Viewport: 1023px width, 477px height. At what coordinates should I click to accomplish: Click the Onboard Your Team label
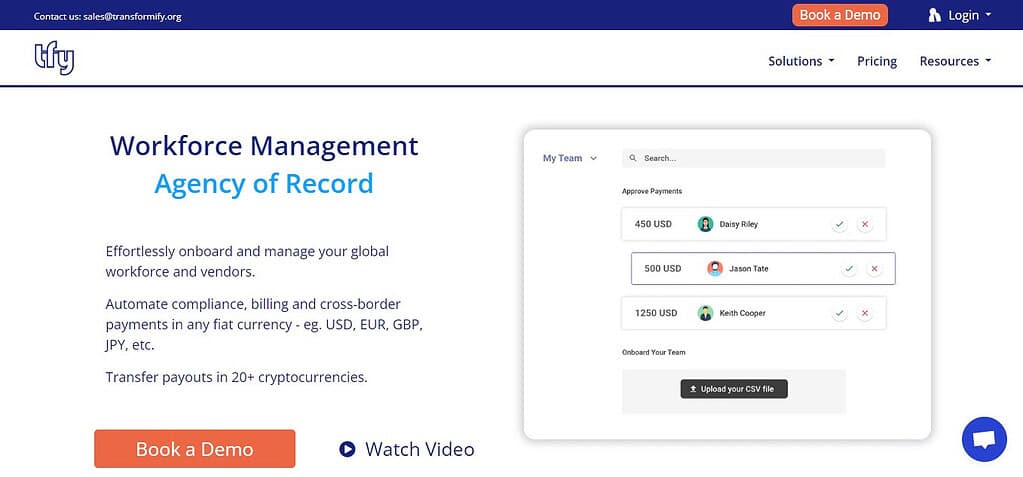pos(654,352)
